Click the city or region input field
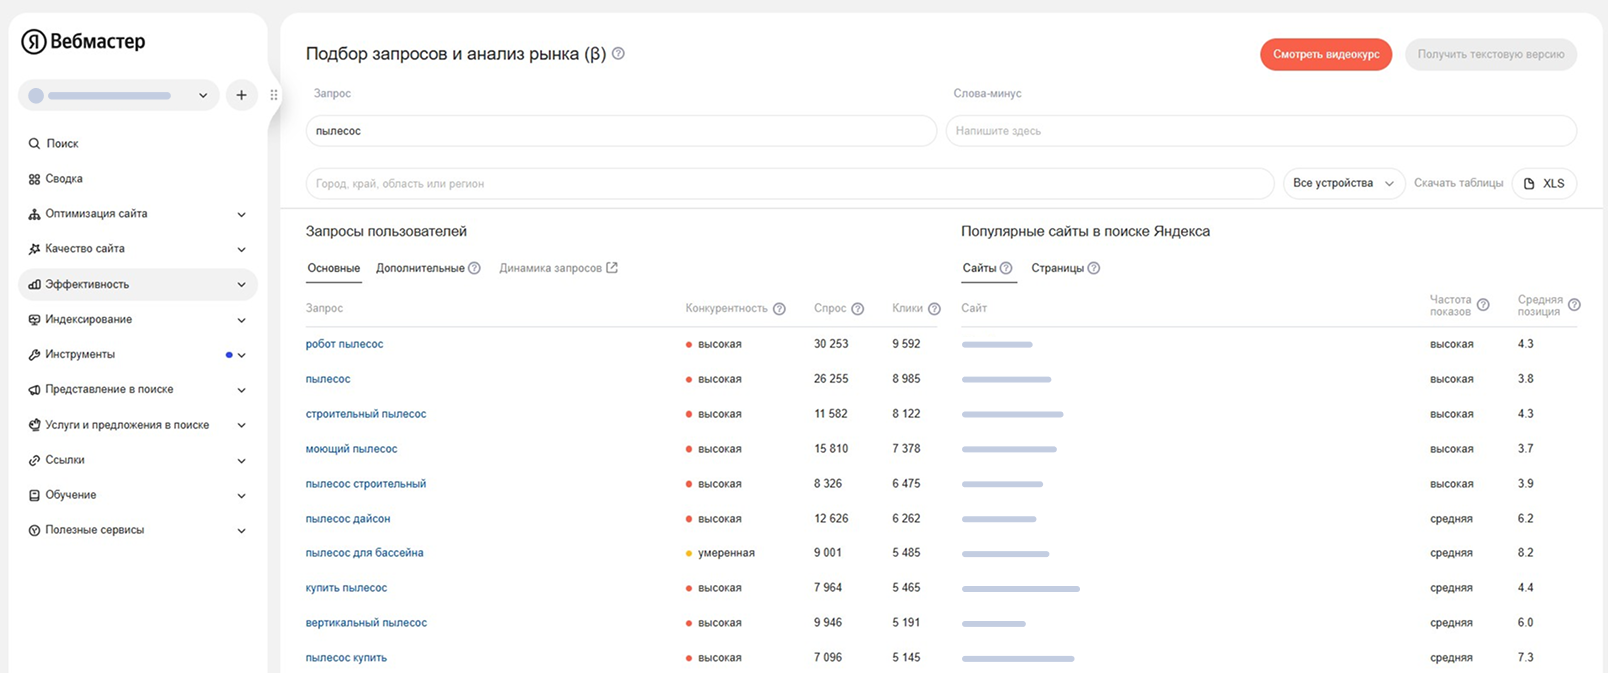 pos(790,184)
